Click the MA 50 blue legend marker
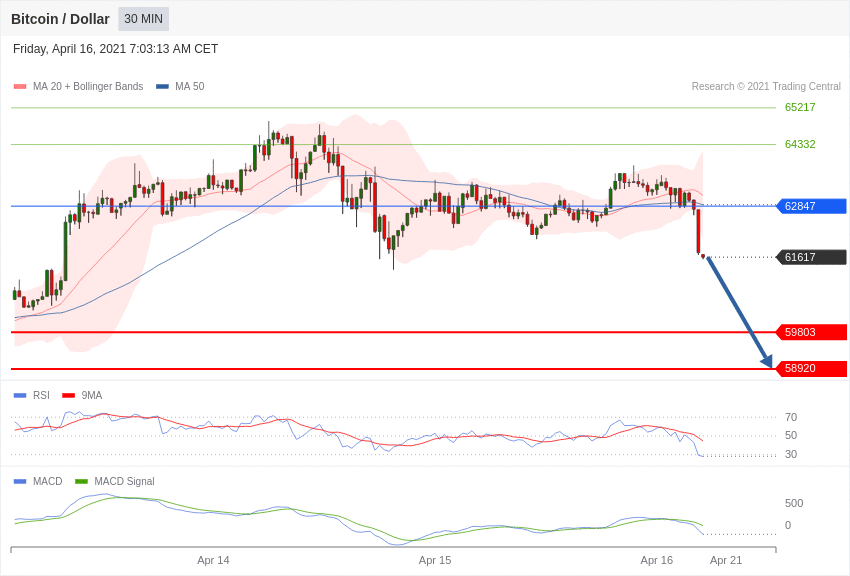 point(162,87)
